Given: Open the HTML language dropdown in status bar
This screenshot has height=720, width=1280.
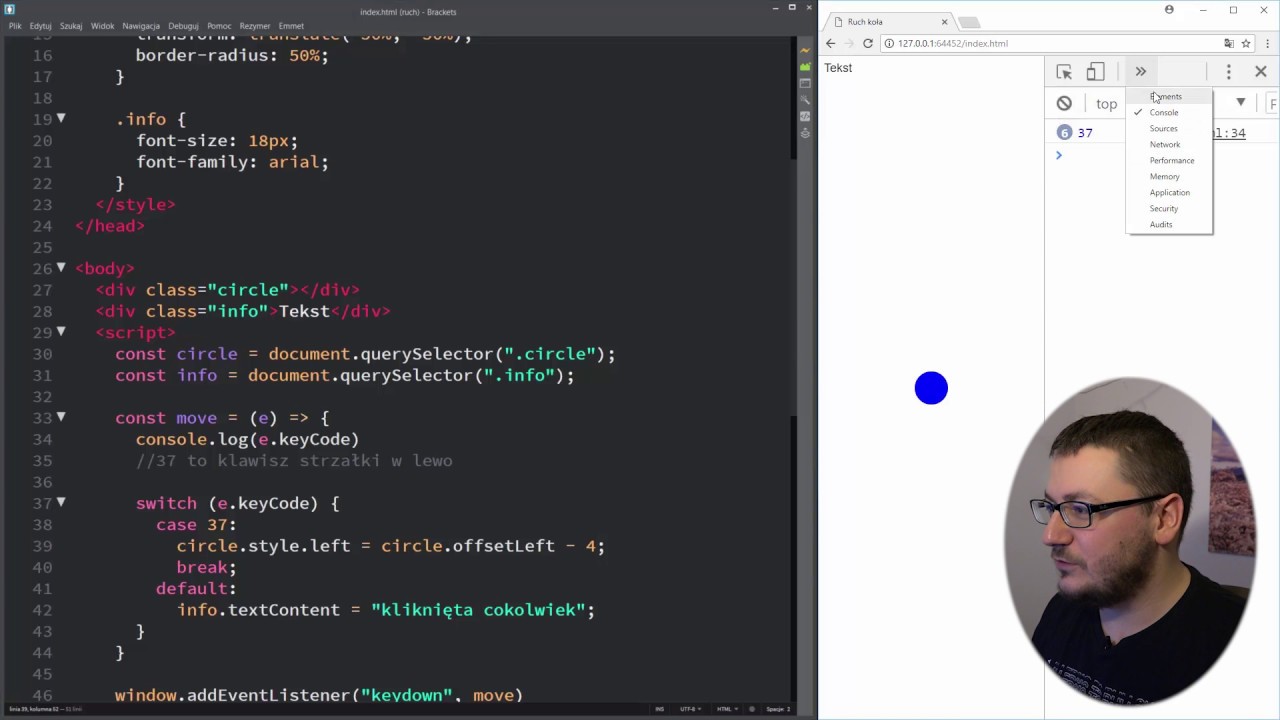Looking at the screenshot, I should coord(727,709).
